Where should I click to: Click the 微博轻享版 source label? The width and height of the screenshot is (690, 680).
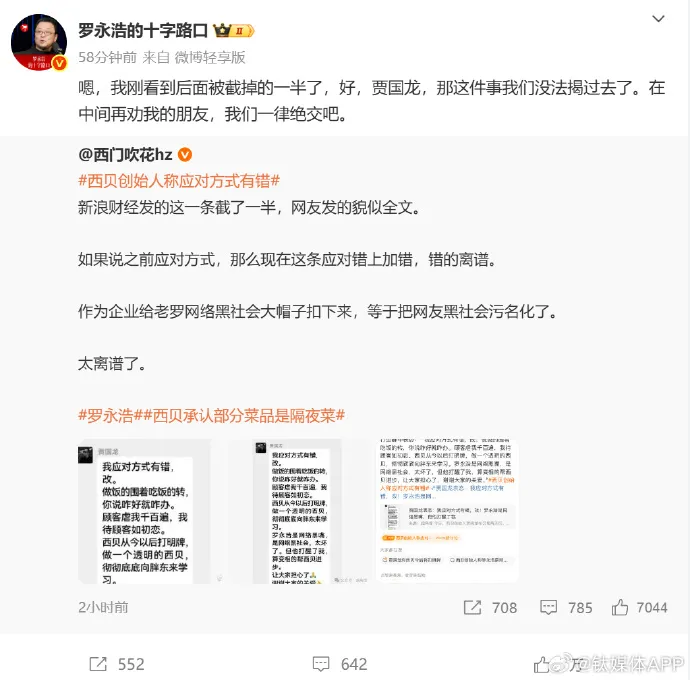coord(210,58)
